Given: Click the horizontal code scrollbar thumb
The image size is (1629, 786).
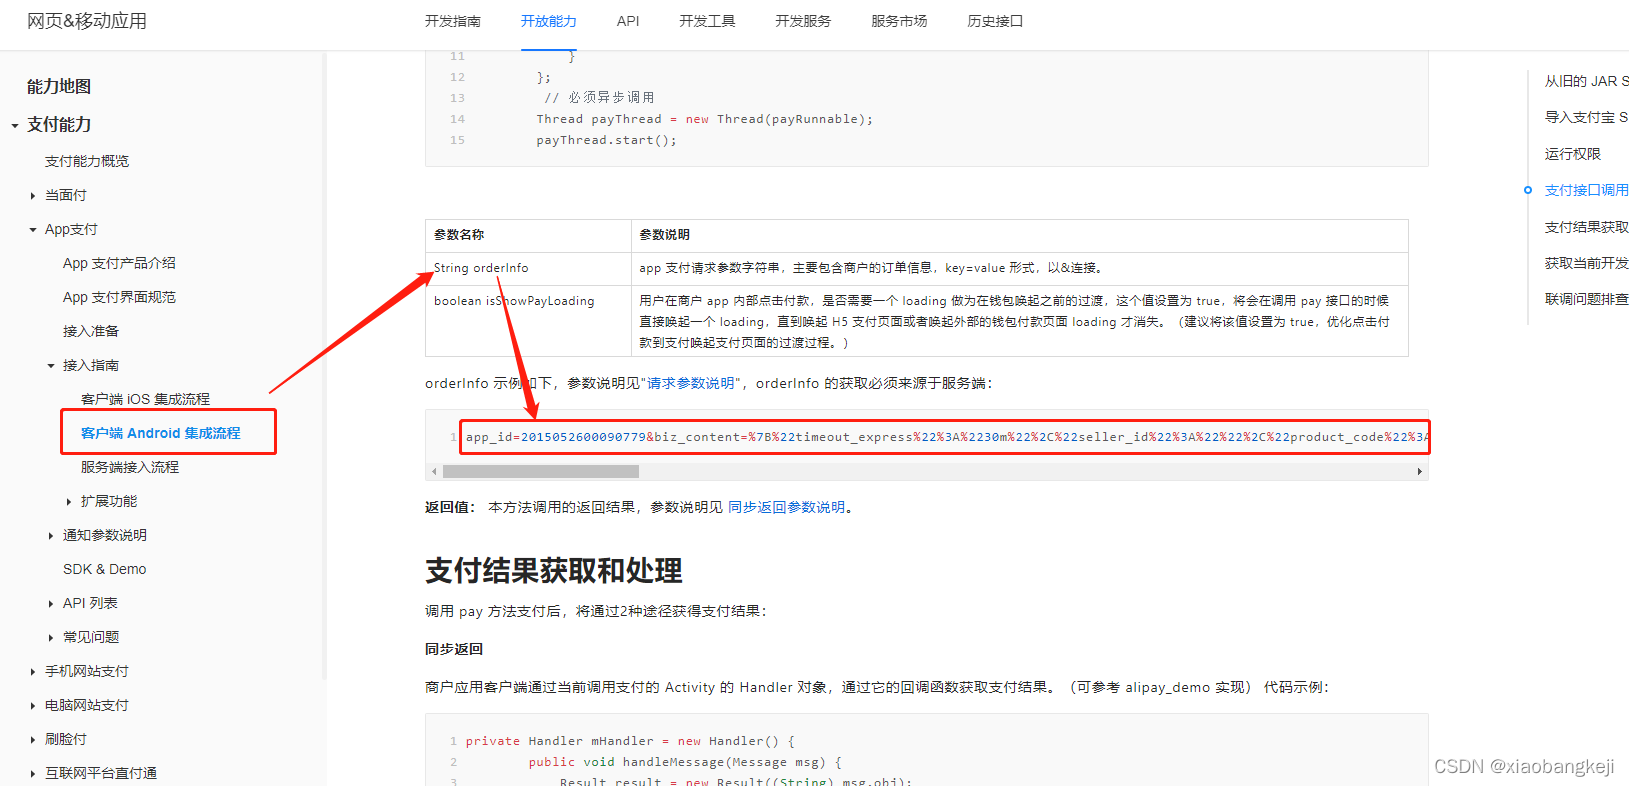Looking at the screenshot, I should 541,471.
